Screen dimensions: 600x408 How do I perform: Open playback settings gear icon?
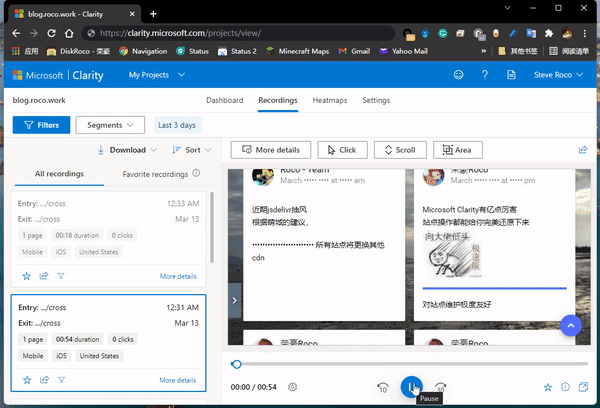point(292,387)
